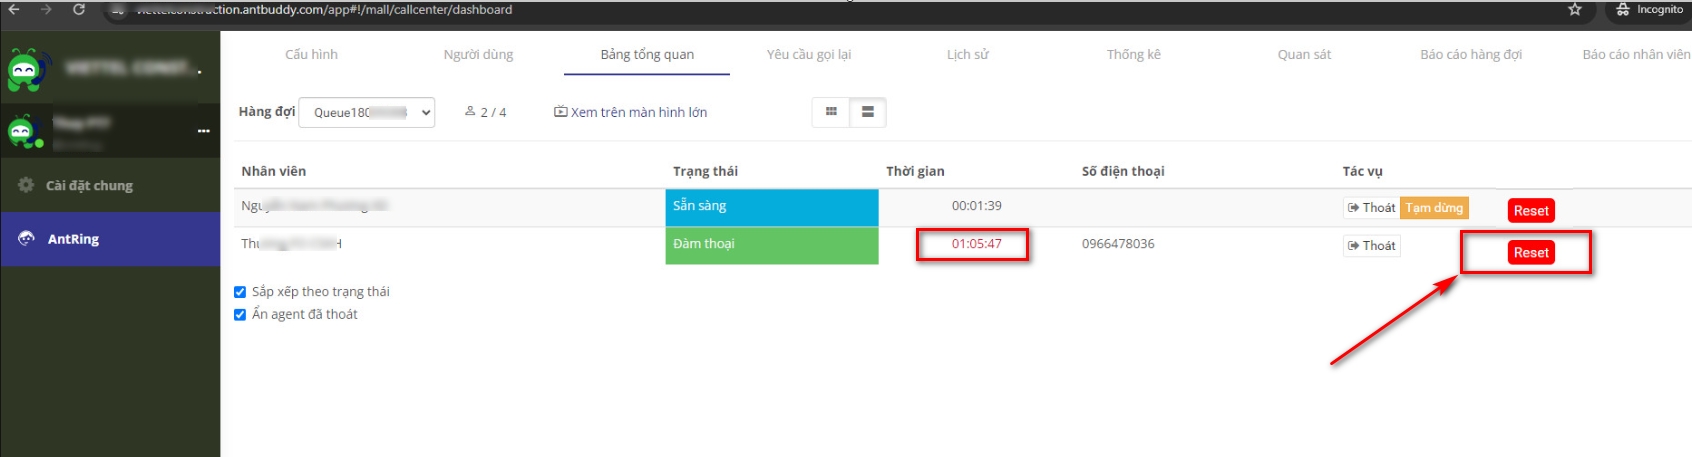Viewport: 1692px width, 457px height.
Task: Click the Tạm dừng button
Action: tap(1433, 208)
